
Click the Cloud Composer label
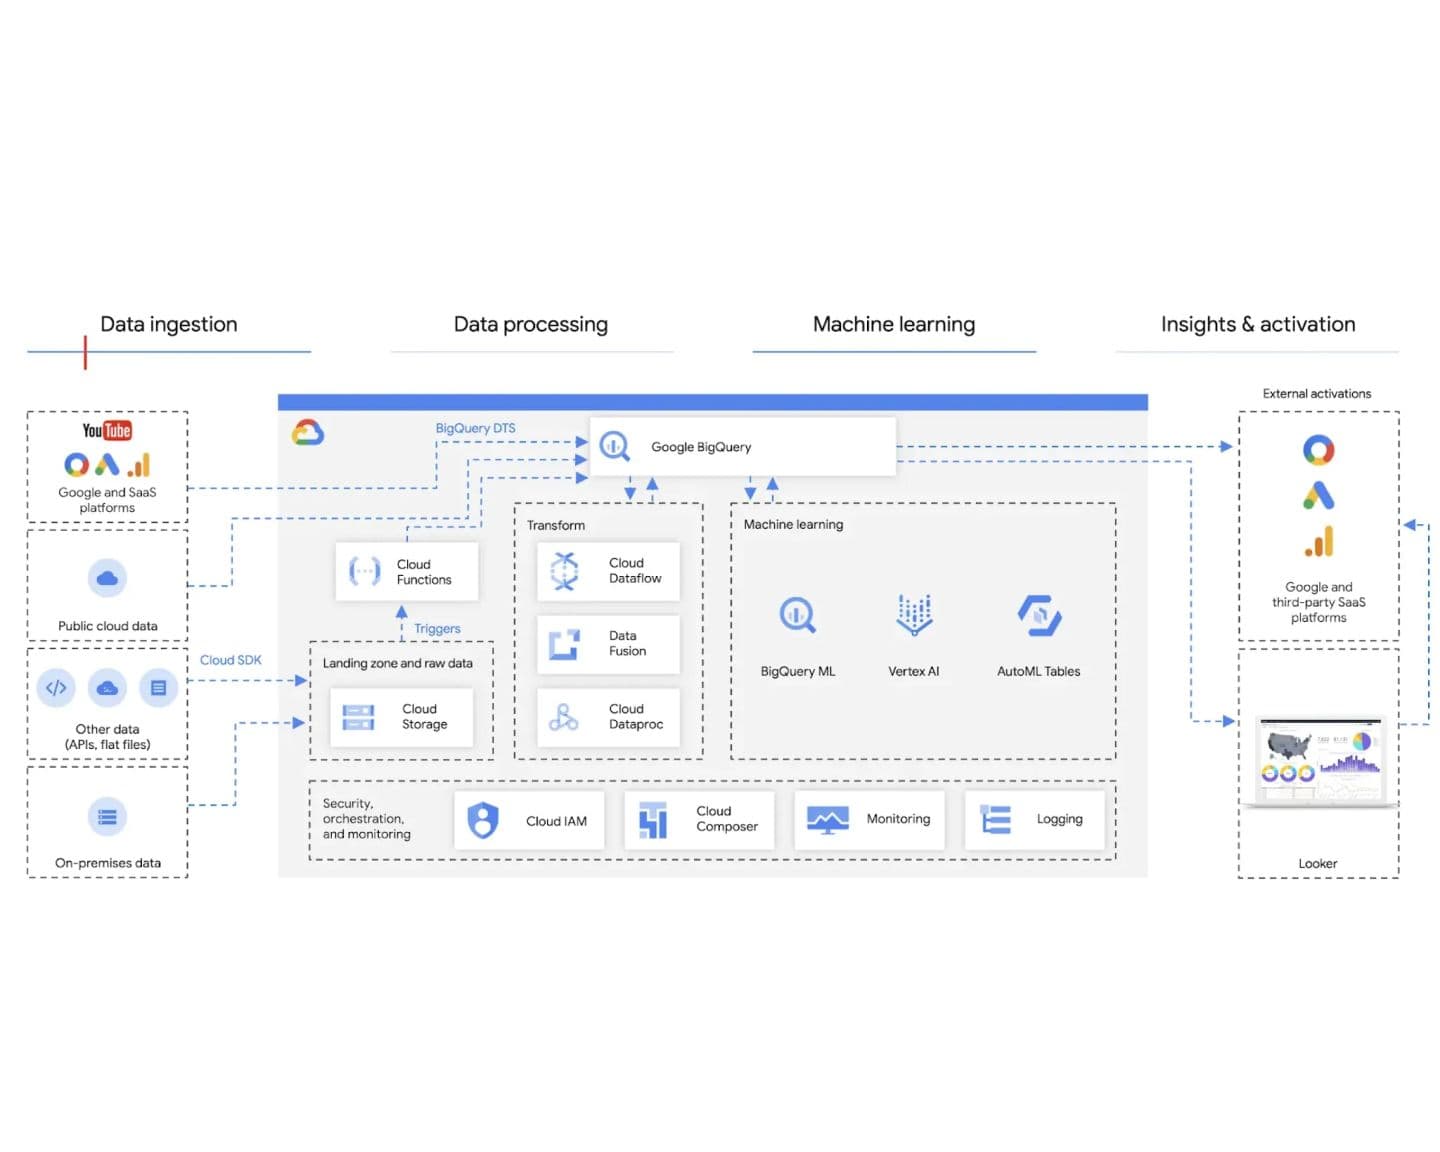click(727, 819)
